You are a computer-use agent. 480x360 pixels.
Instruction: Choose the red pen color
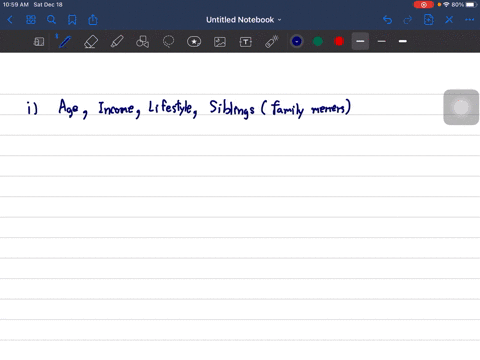tap(339, 41)
